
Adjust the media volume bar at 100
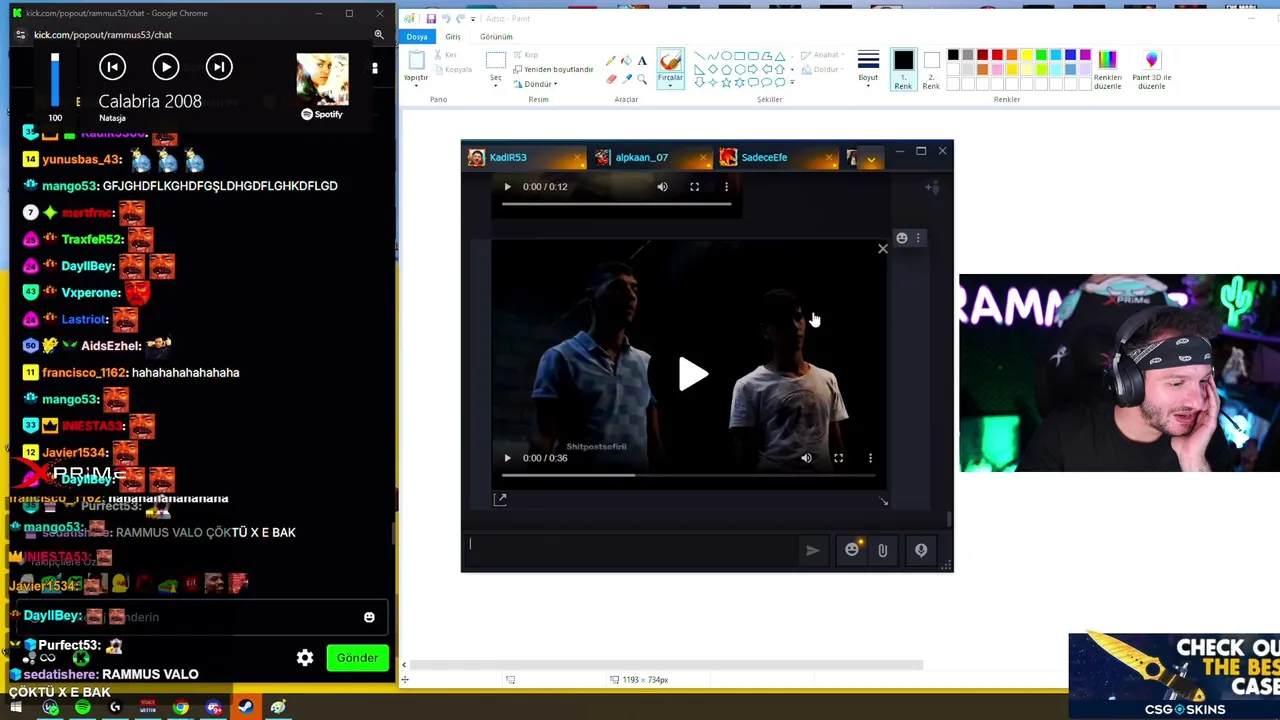pos(55,79)
